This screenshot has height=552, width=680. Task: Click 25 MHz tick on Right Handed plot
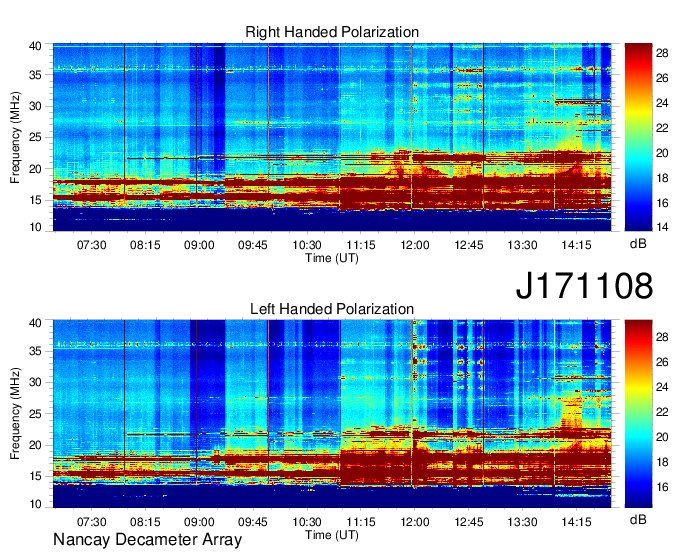click(x=36, y=137)
